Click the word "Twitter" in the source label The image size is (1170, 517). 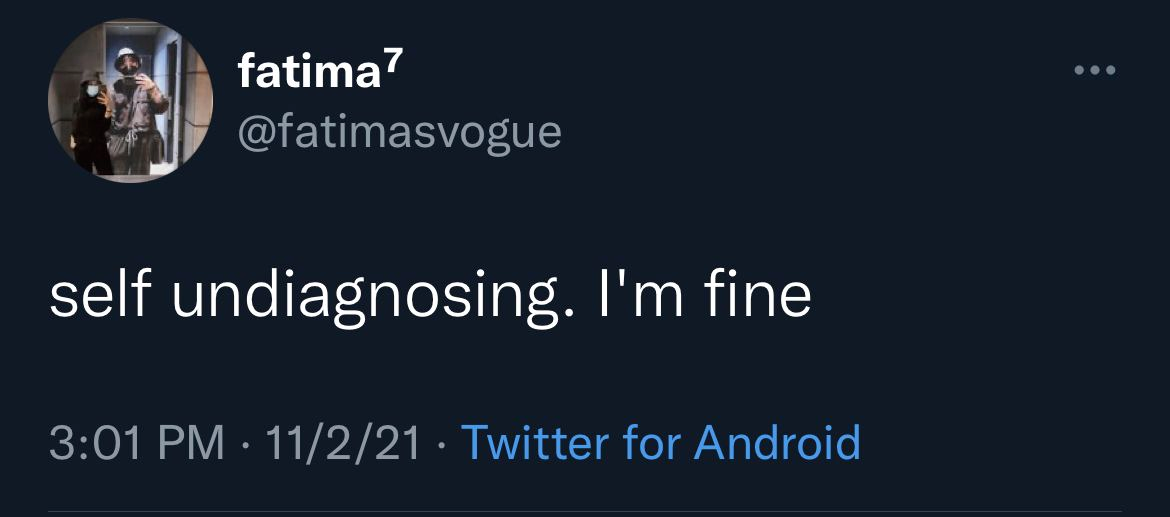535,441
